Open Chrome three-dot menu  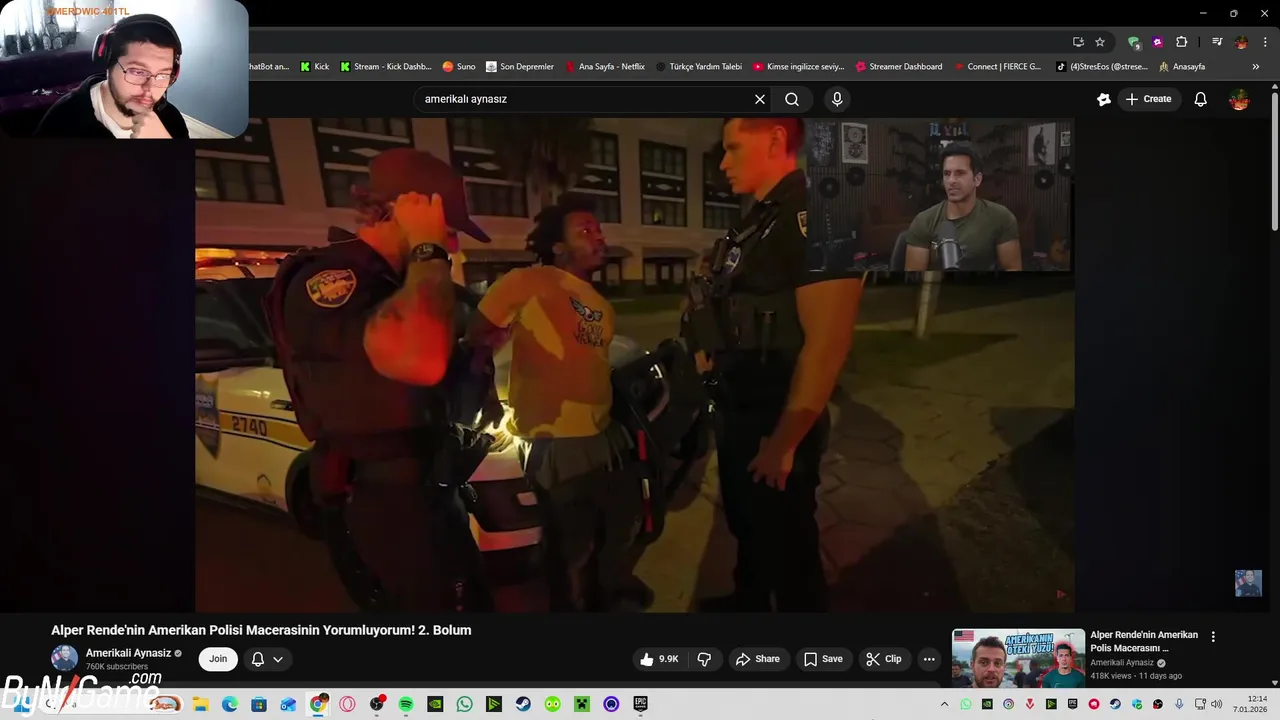click(1265, 42)
